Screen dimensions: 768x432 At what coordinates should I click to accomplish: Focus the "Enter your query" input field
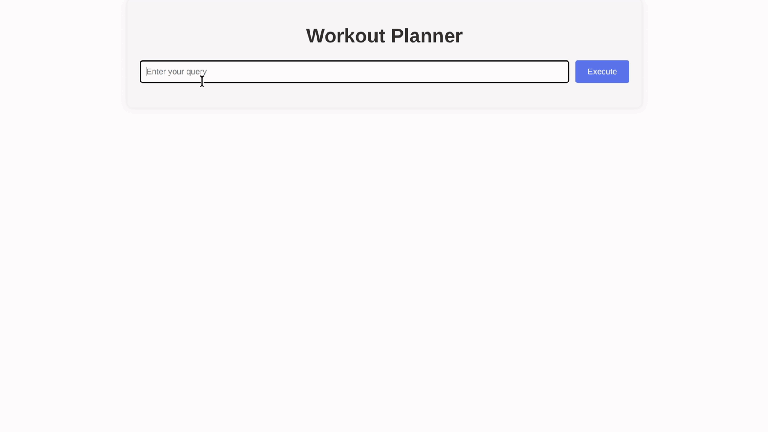click(x=354, y=72)
